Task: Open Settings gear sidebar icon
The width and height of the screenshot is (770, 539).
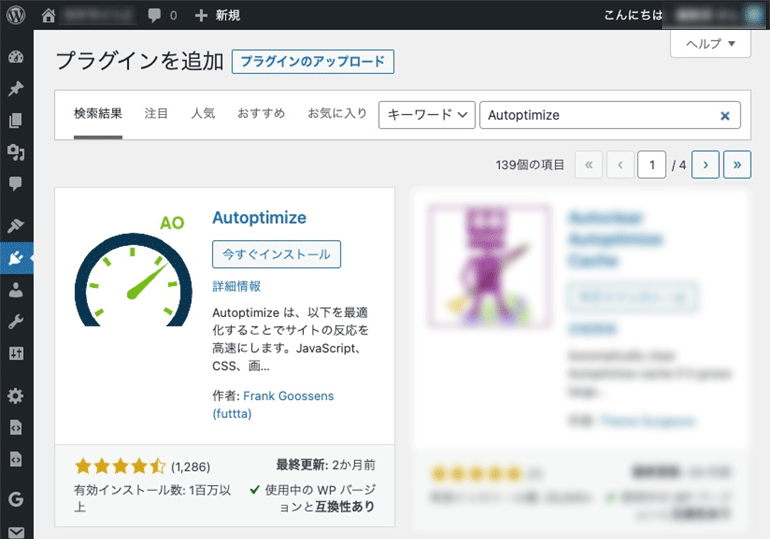Action: pos(16,396)
